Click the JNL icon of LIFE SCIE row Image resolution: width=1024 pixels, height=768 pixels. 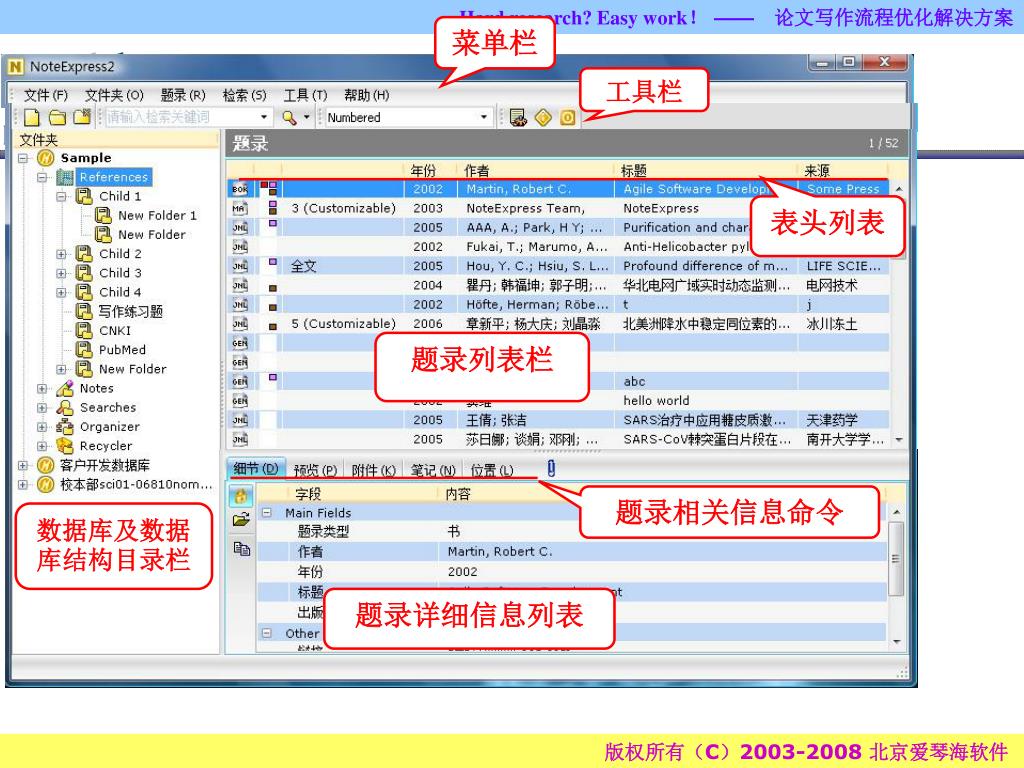click(x=240, y=266)
